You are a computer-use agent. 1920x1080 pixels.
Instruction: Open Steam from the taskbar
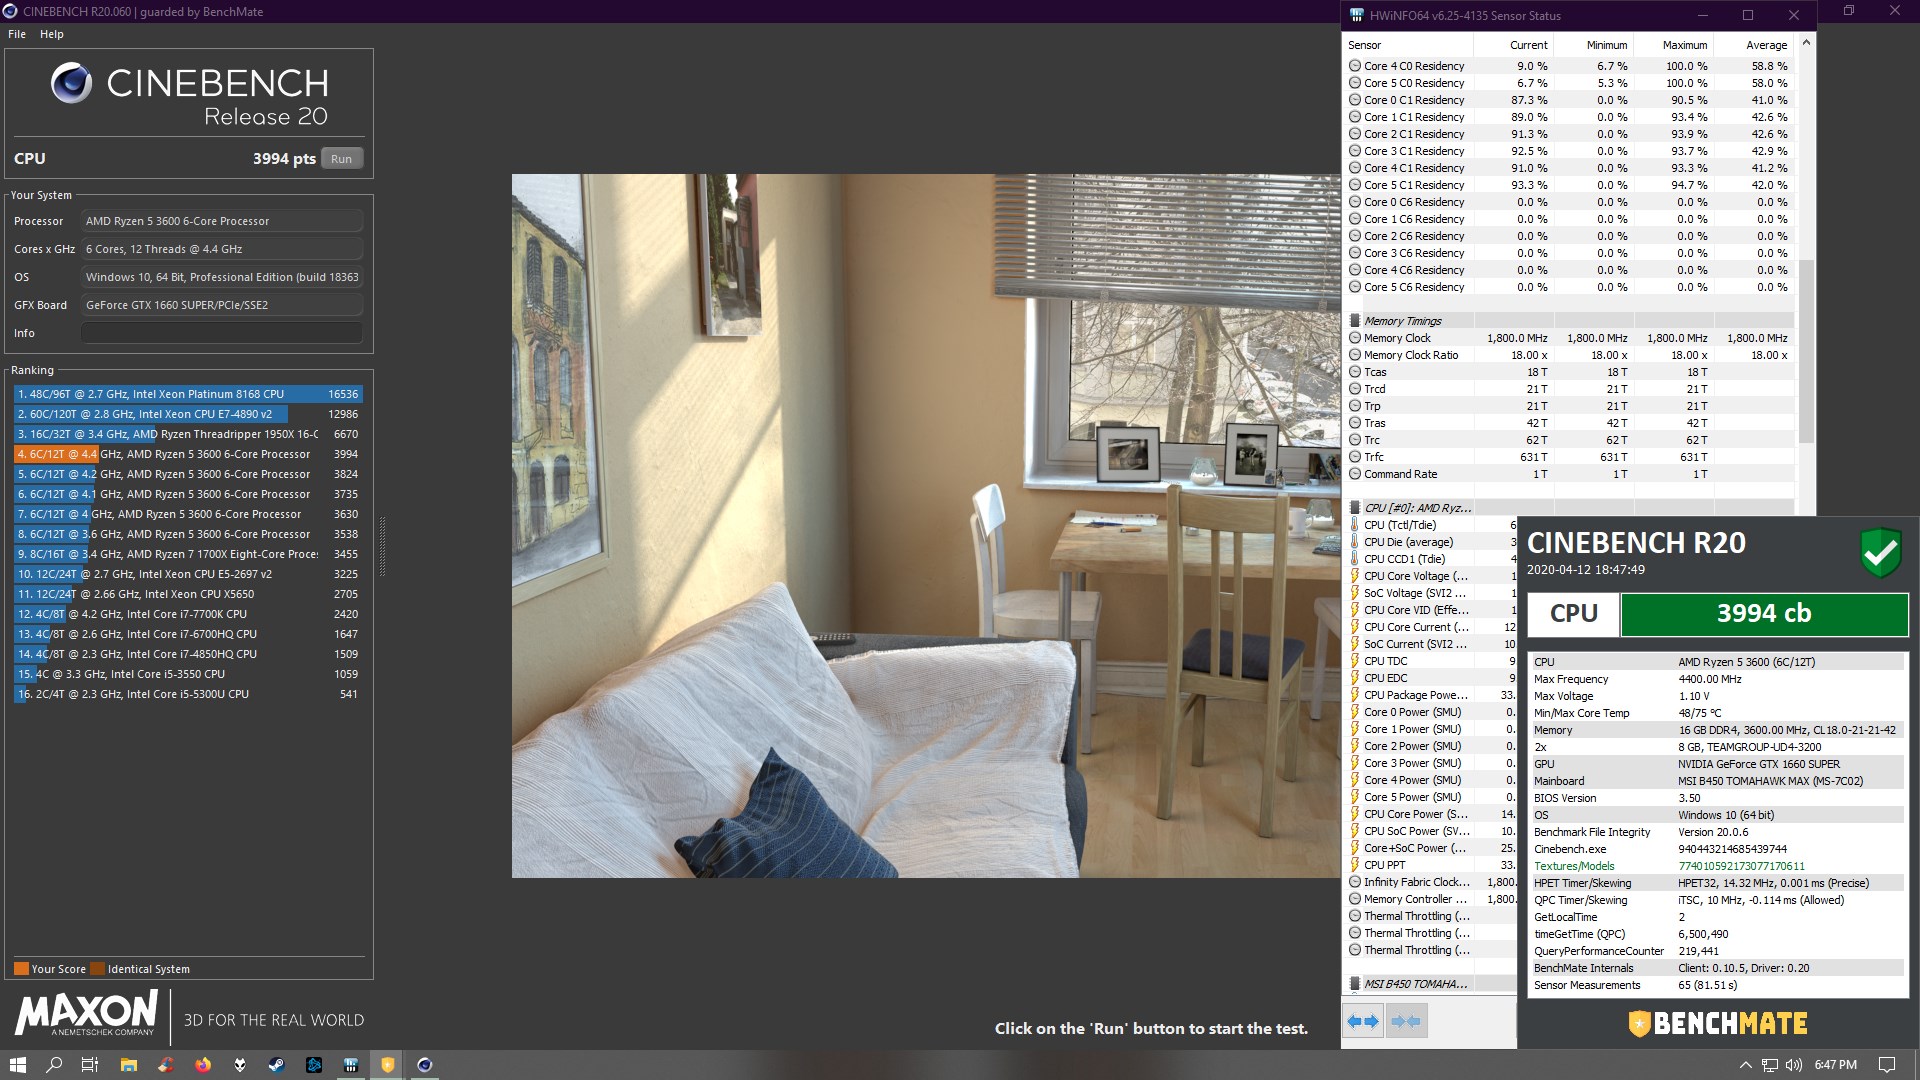point(276,1065)
